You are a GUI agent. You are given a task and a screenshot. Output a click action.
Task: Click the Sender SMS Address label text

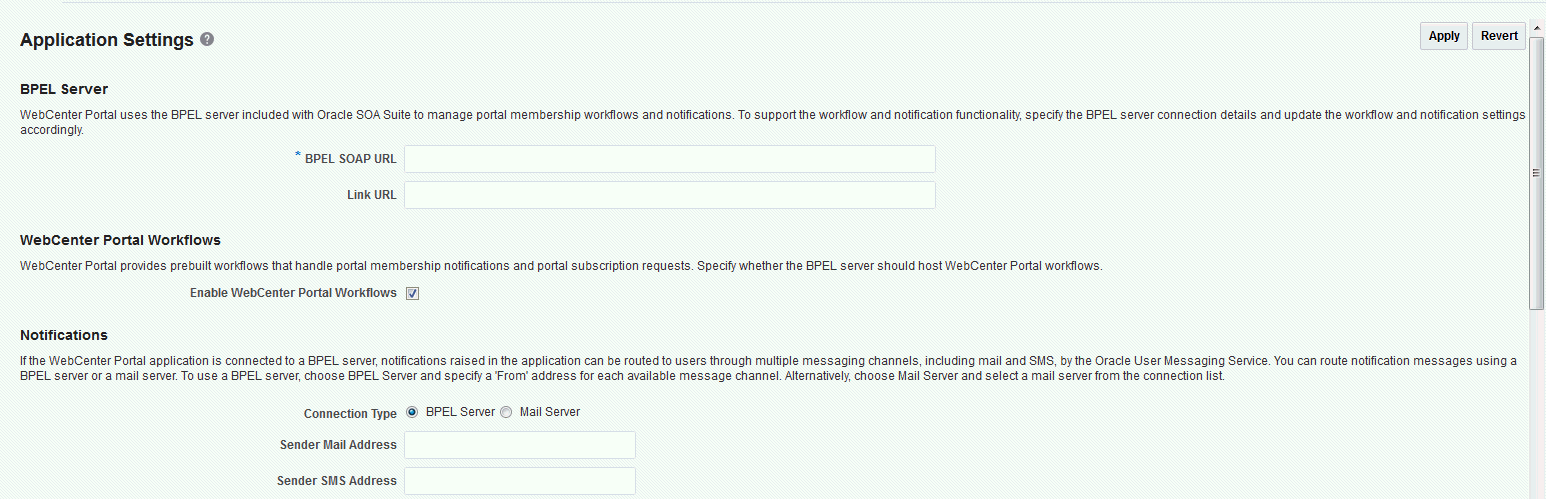pos(337,481)
